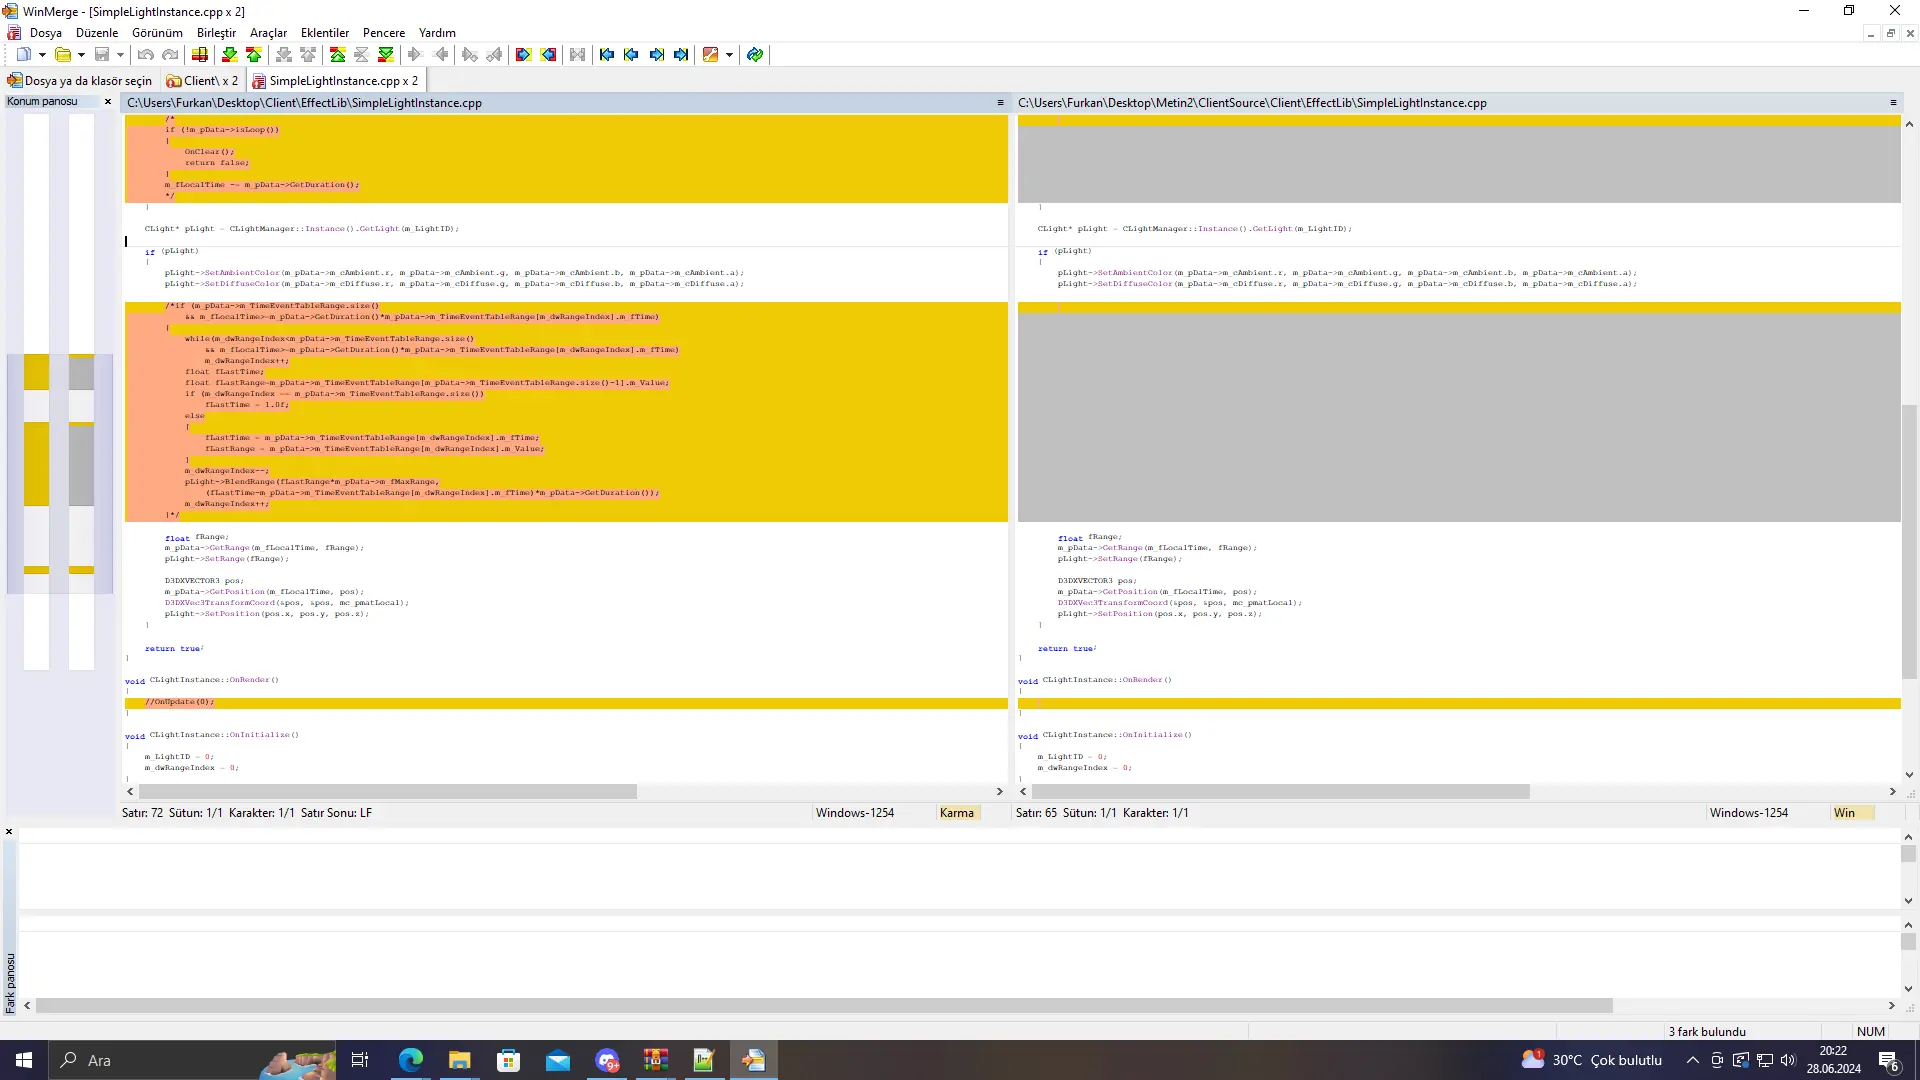
Task: Open the Birleştir menu
Action: (x=216, y=33)
